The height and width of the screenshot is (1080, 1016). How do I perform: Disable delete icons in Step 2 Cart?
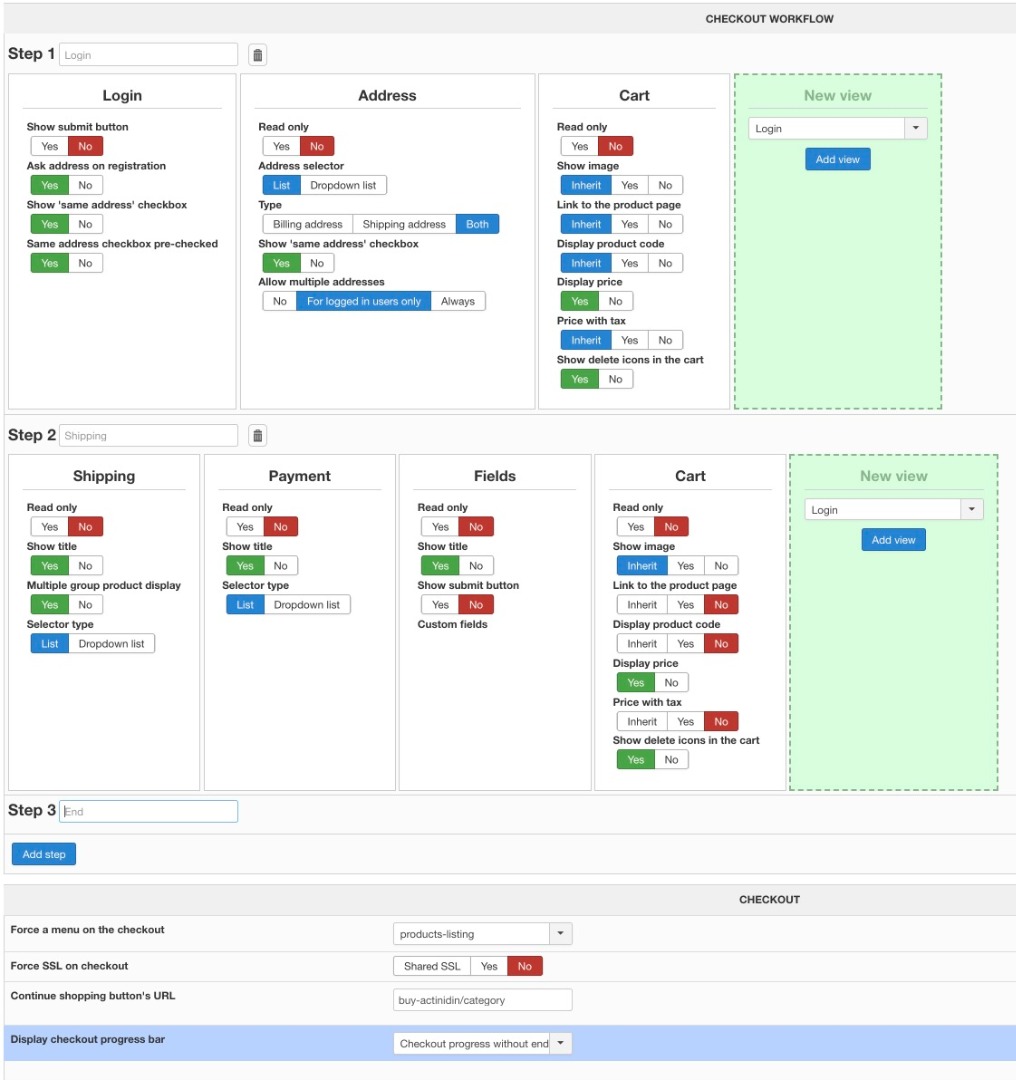(672, 760)
